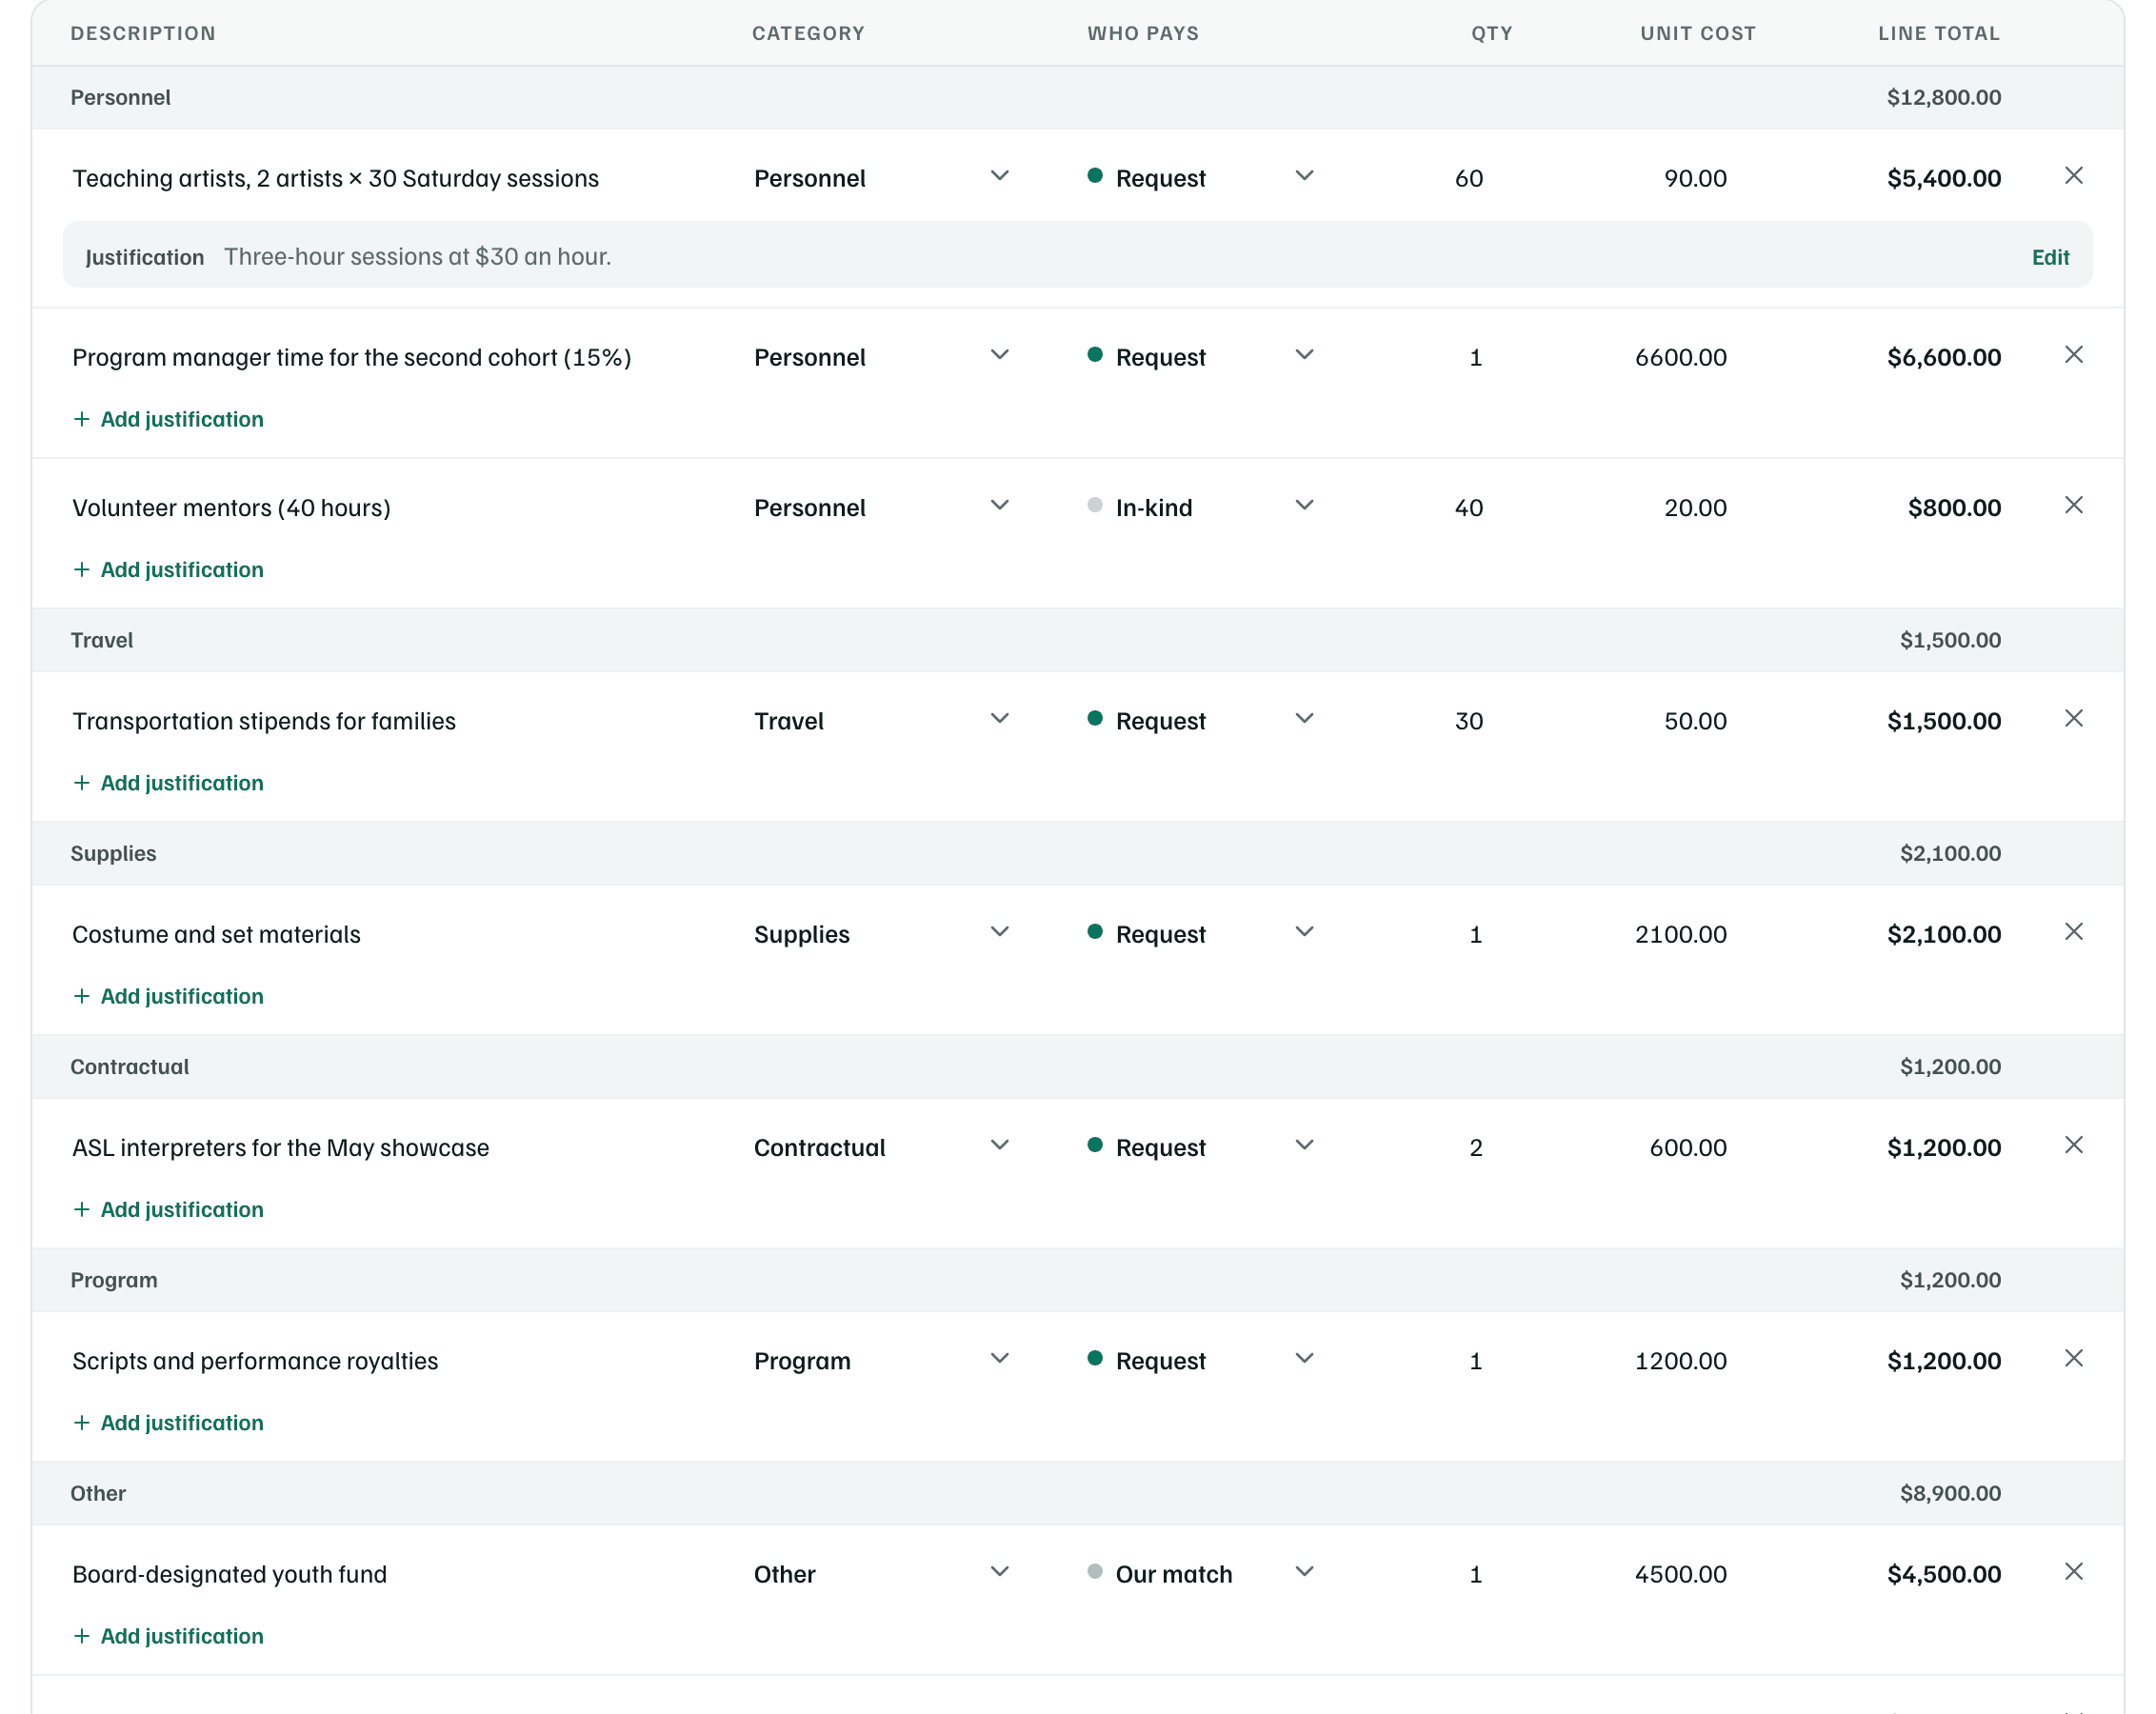Add justification for Costume and set materials

click(168, 996)
